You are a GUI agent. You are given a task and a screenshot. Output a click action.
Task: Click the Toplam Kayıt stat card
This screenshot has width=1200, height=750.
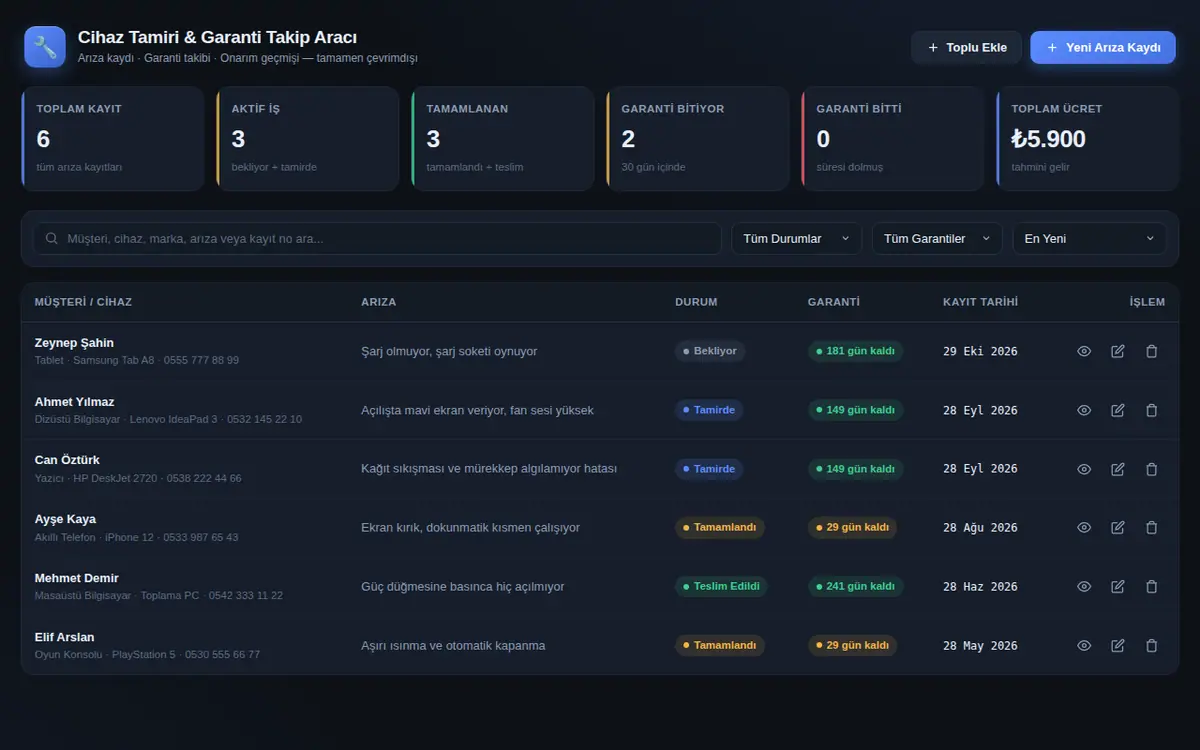(x=112, y=138)
